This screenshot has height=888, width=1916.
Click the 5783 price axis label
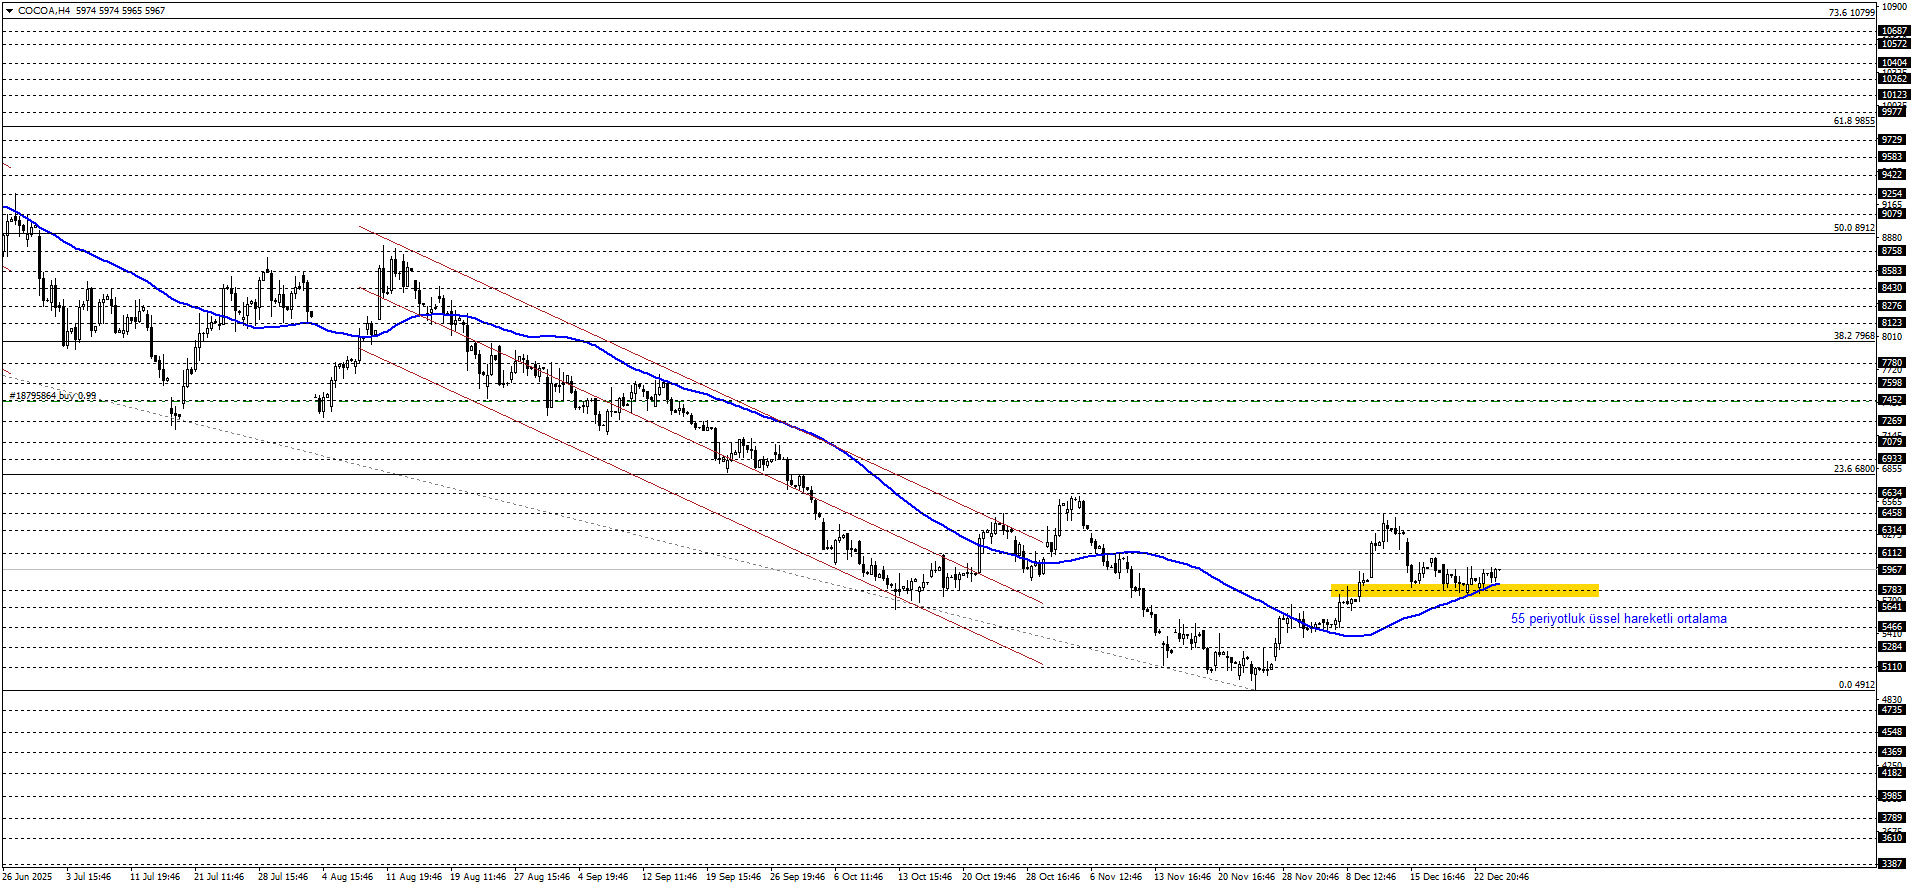1893,590
